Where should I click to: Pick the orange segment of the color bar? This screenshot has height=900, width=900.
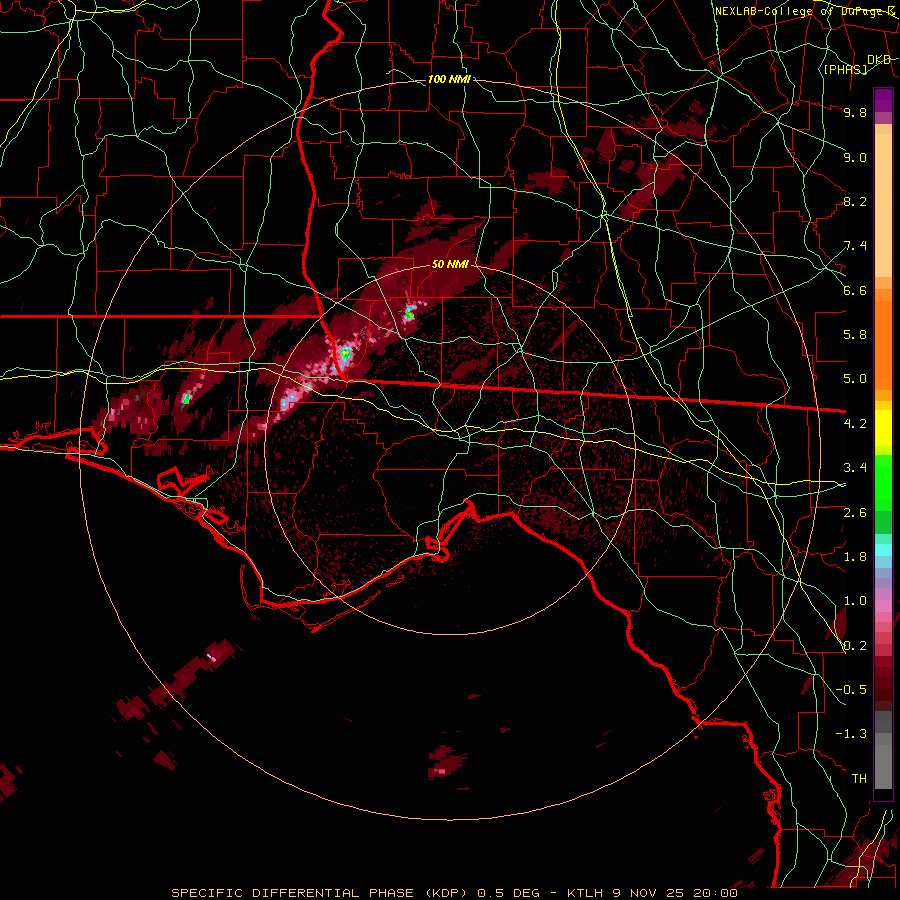[883, 344]
